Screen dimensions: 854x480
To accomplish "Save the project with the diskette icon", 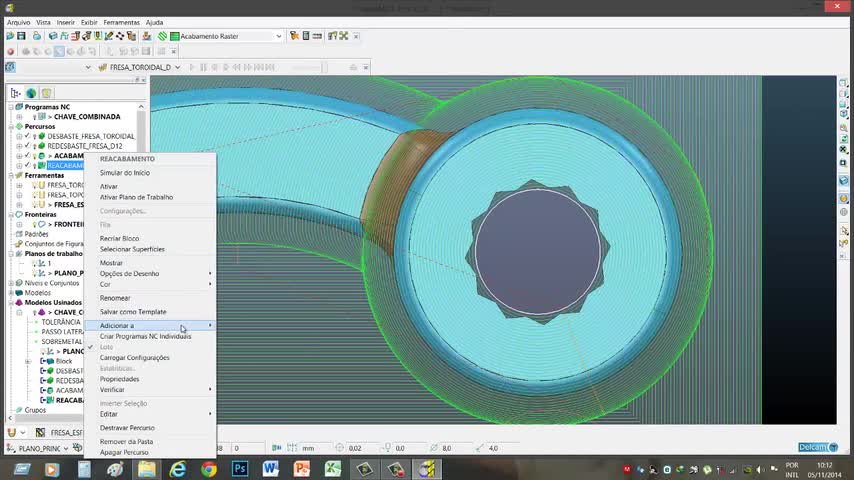I will tap(21, 36).
